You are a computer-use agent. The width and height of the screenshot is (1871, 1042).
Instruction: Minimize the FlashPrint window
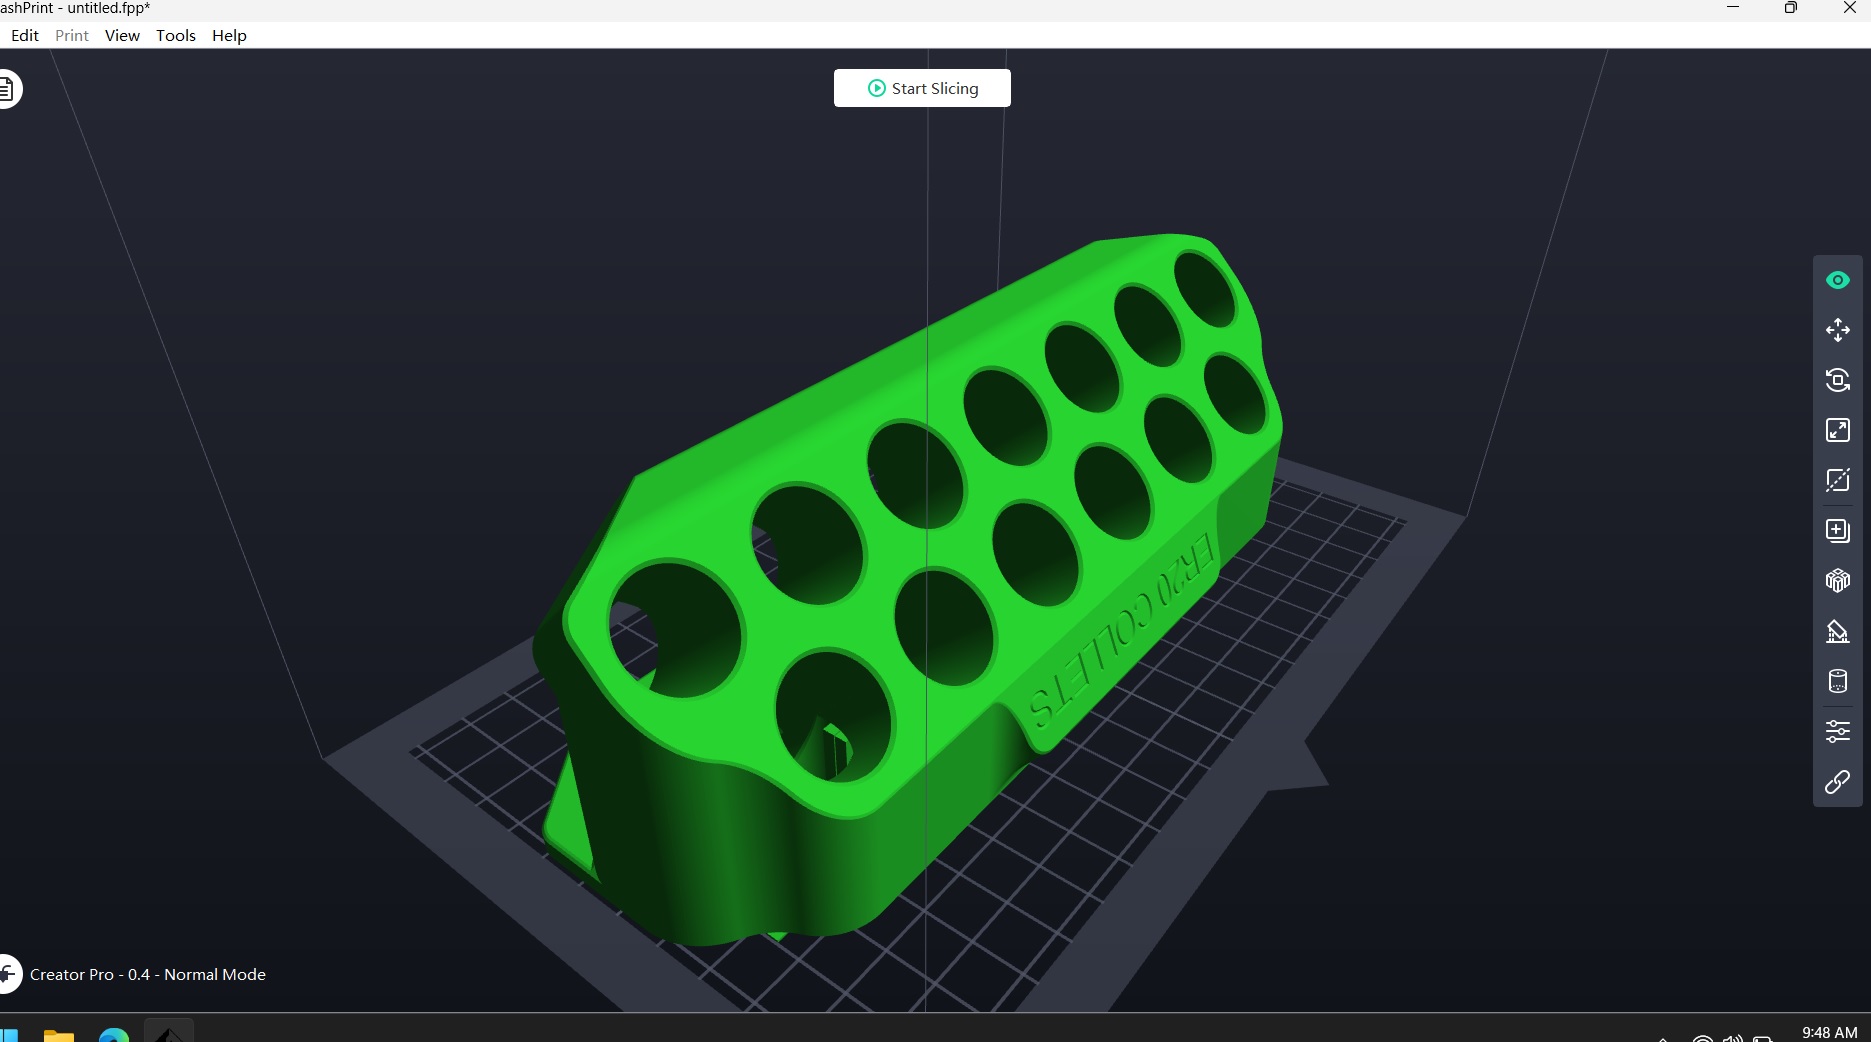click(x=1733, y=8)
